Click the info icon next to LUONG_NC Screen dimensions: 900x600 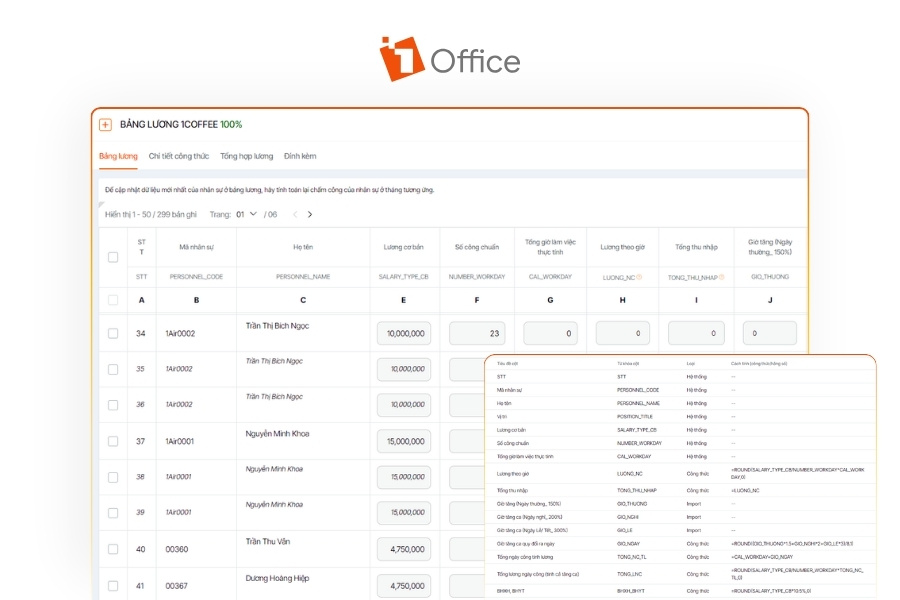pos(639,277)
